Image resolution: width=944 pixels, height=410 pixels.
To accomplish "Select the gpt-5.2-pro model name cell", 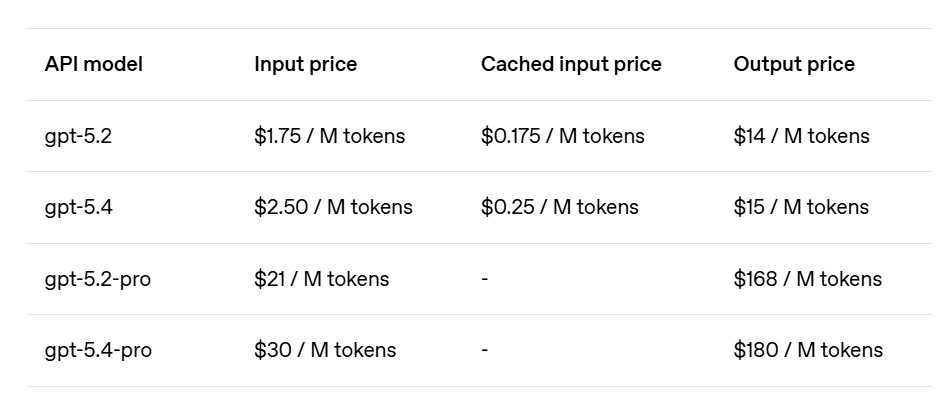I will point(97,279).
